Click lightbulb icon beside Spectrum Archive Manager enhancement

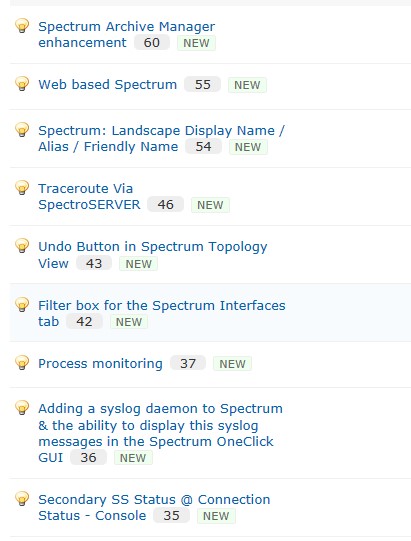pyautogui.click(x=22, y=26)
